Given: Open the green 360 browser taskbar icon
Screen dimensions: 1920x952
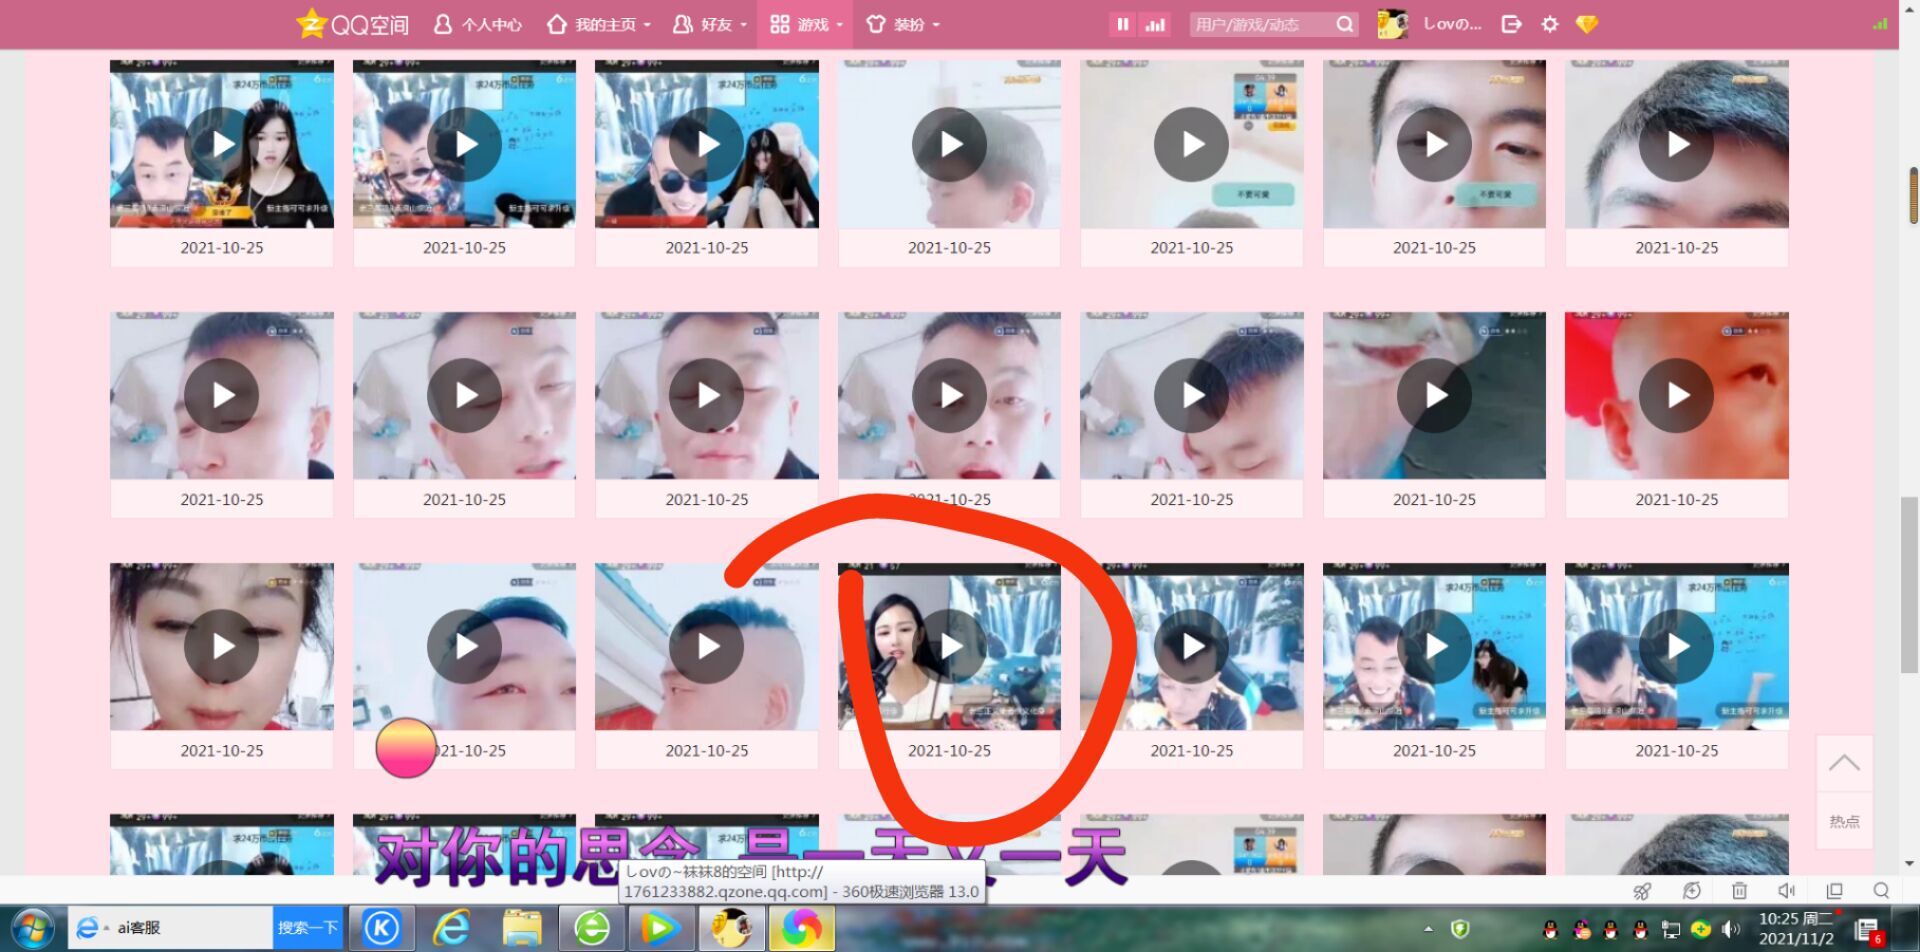Looking at the screenshot, I should tap(592, 928).
